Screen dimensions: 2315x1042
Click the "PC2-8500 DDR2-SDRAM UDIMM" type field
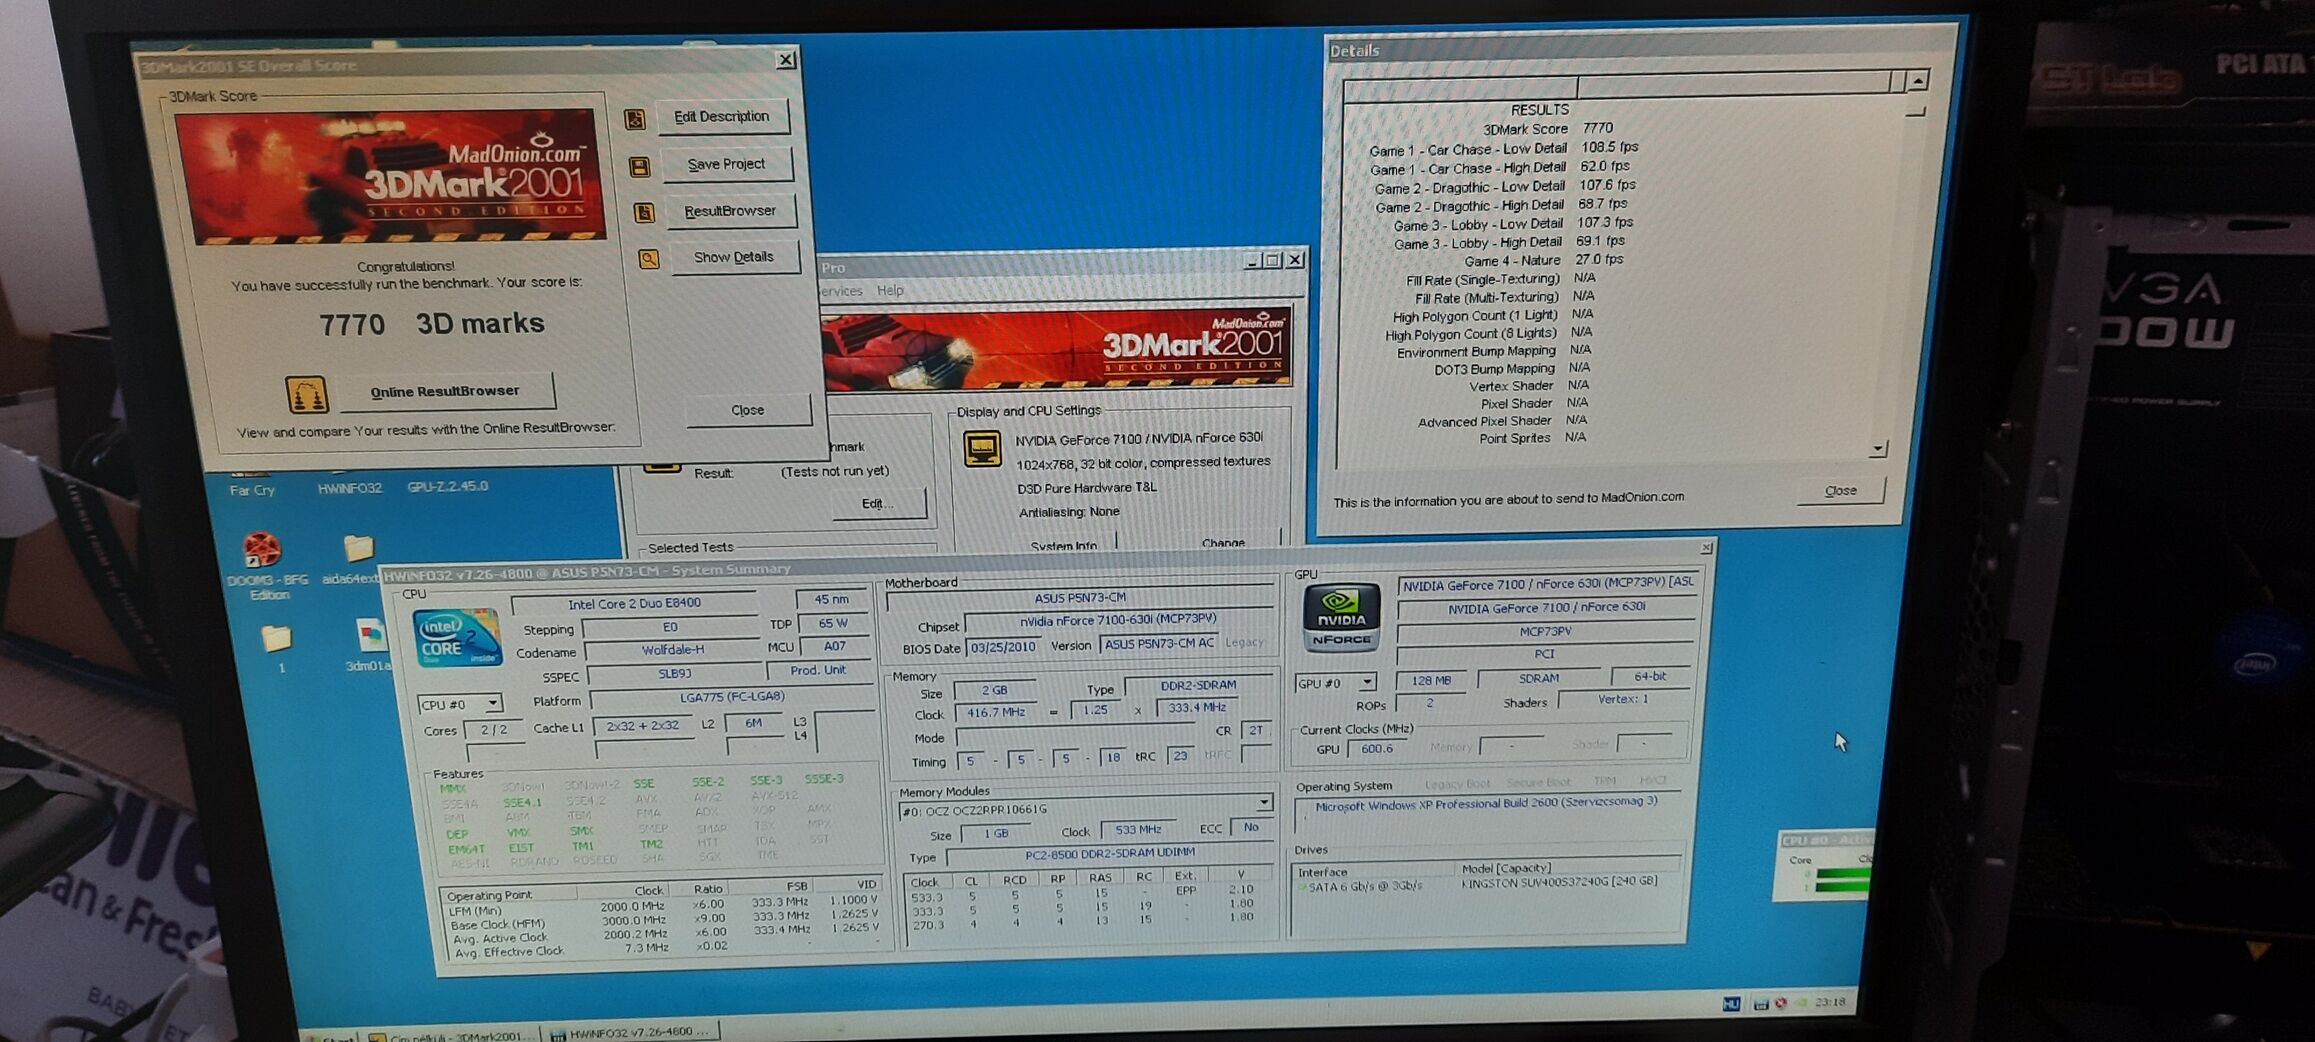(1110, 853)
